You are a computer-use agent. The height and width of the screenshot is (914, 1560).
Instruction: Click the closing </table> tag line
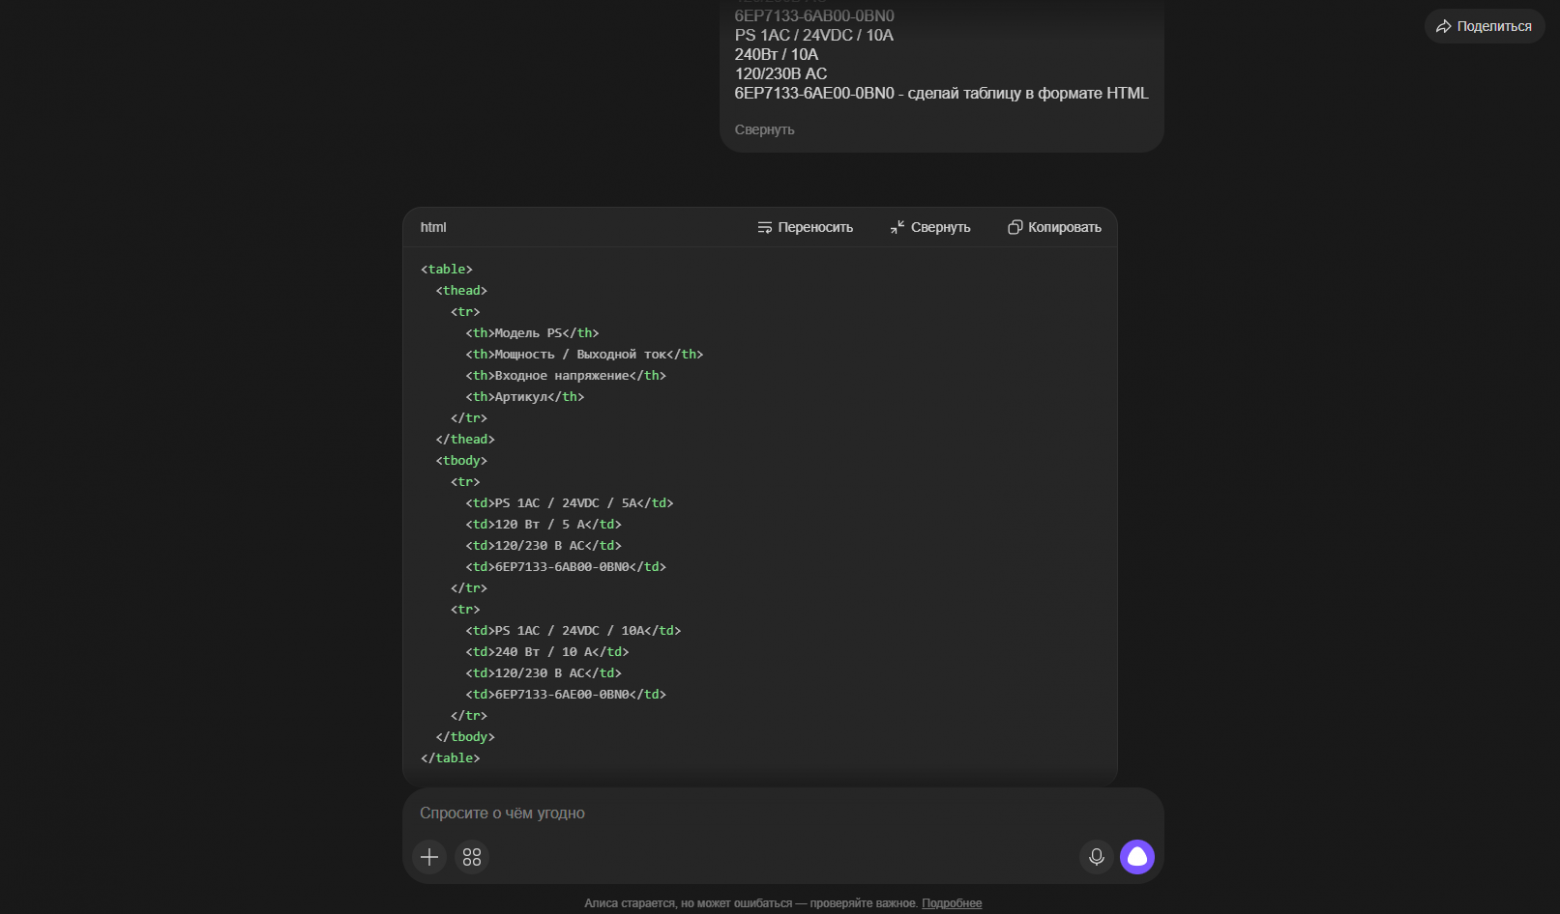450,758
